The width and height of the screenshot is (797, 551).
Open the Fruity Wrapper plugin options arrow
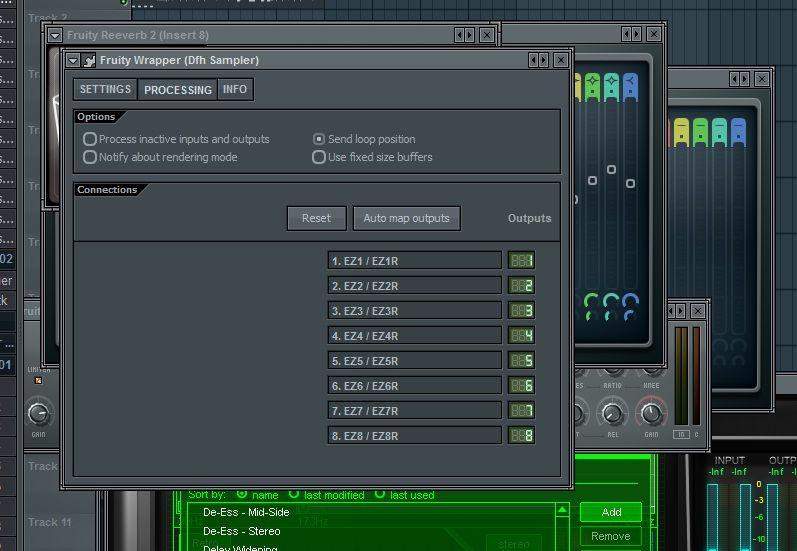click(x=73, y=60)
